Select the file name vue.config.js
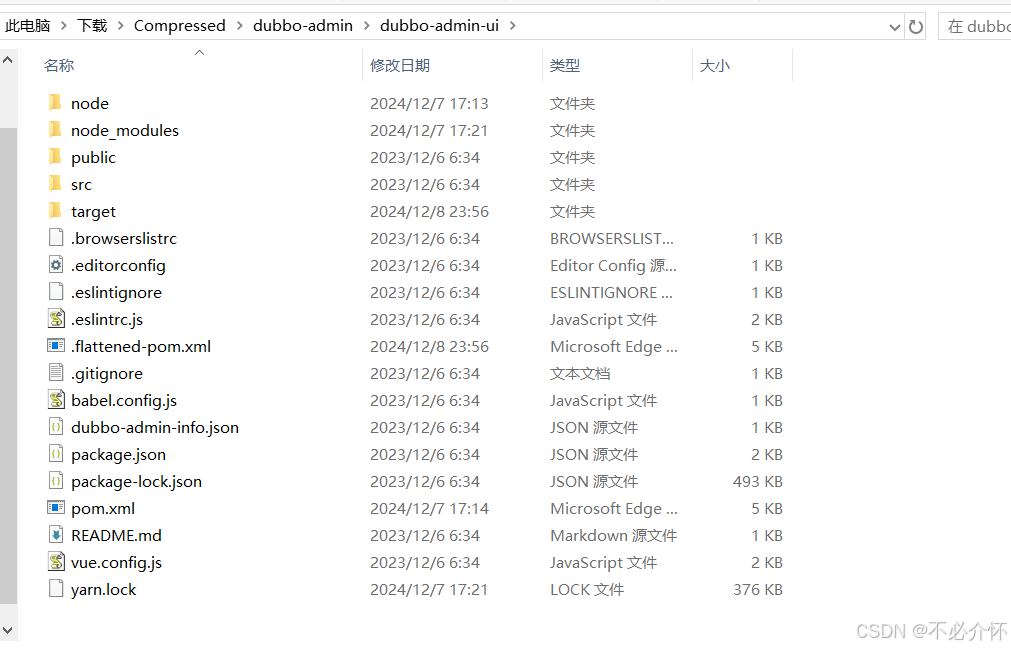The width and height of the screenshot is (1011, 649). (116, 563)
